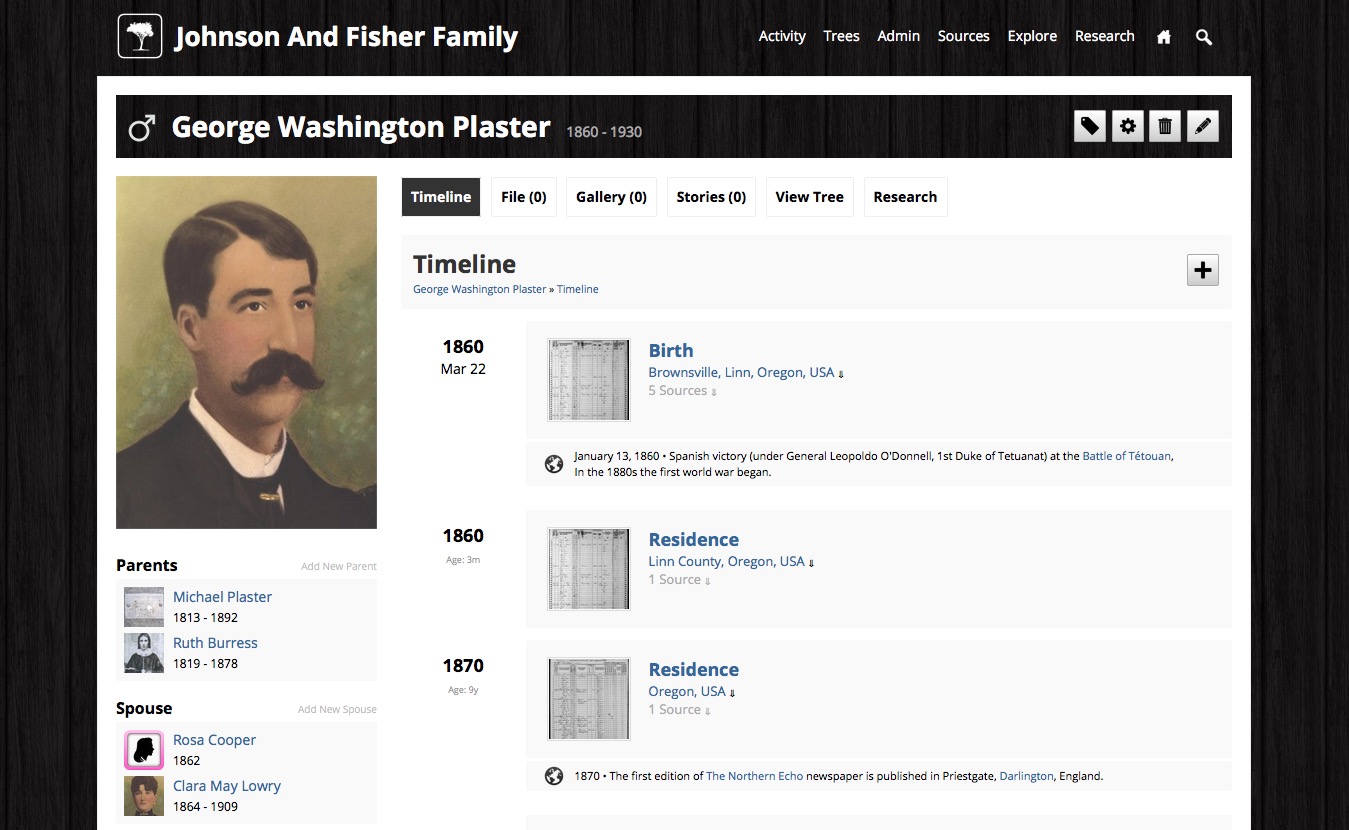Click the Birth census record thumbnail

point(589,380)
